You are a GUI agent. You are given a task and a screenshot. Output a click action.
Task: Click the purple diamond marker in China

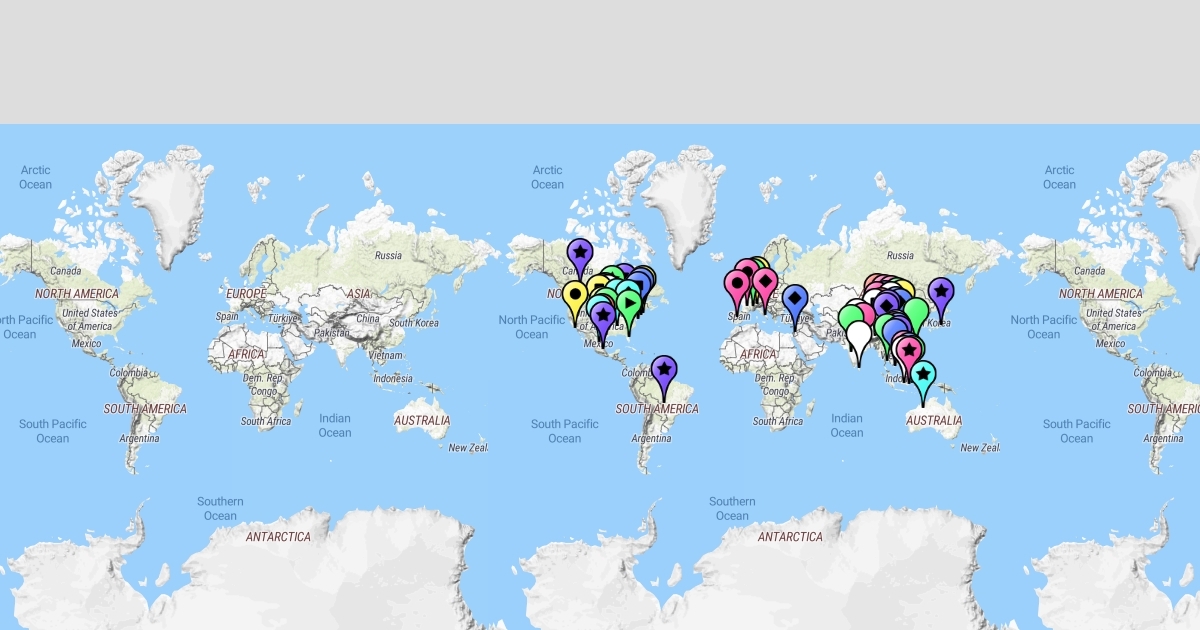click(885, 303)
